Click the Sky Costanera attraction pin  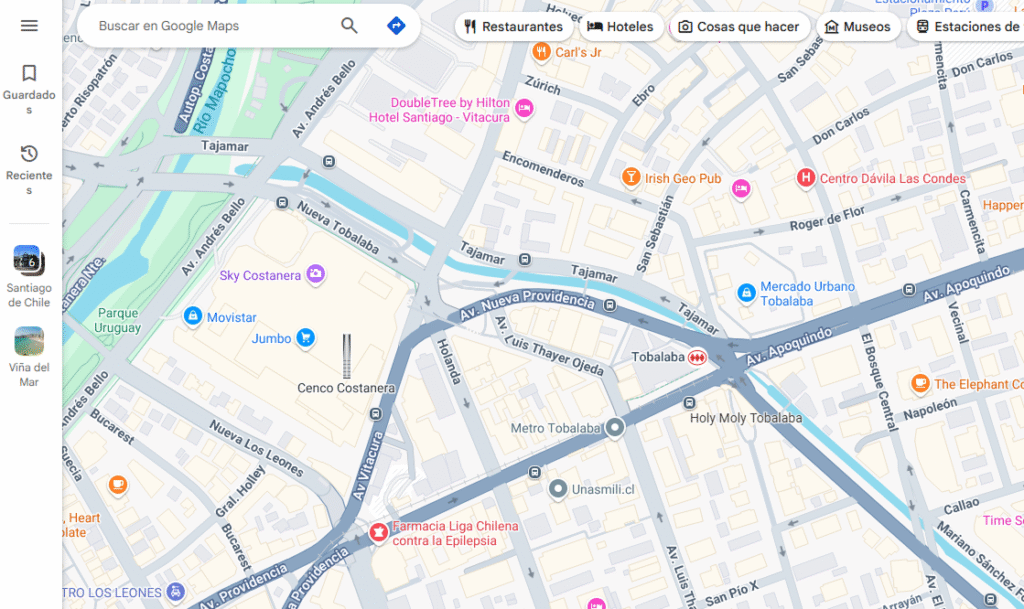pyautogui.click(x=315, y=273)
